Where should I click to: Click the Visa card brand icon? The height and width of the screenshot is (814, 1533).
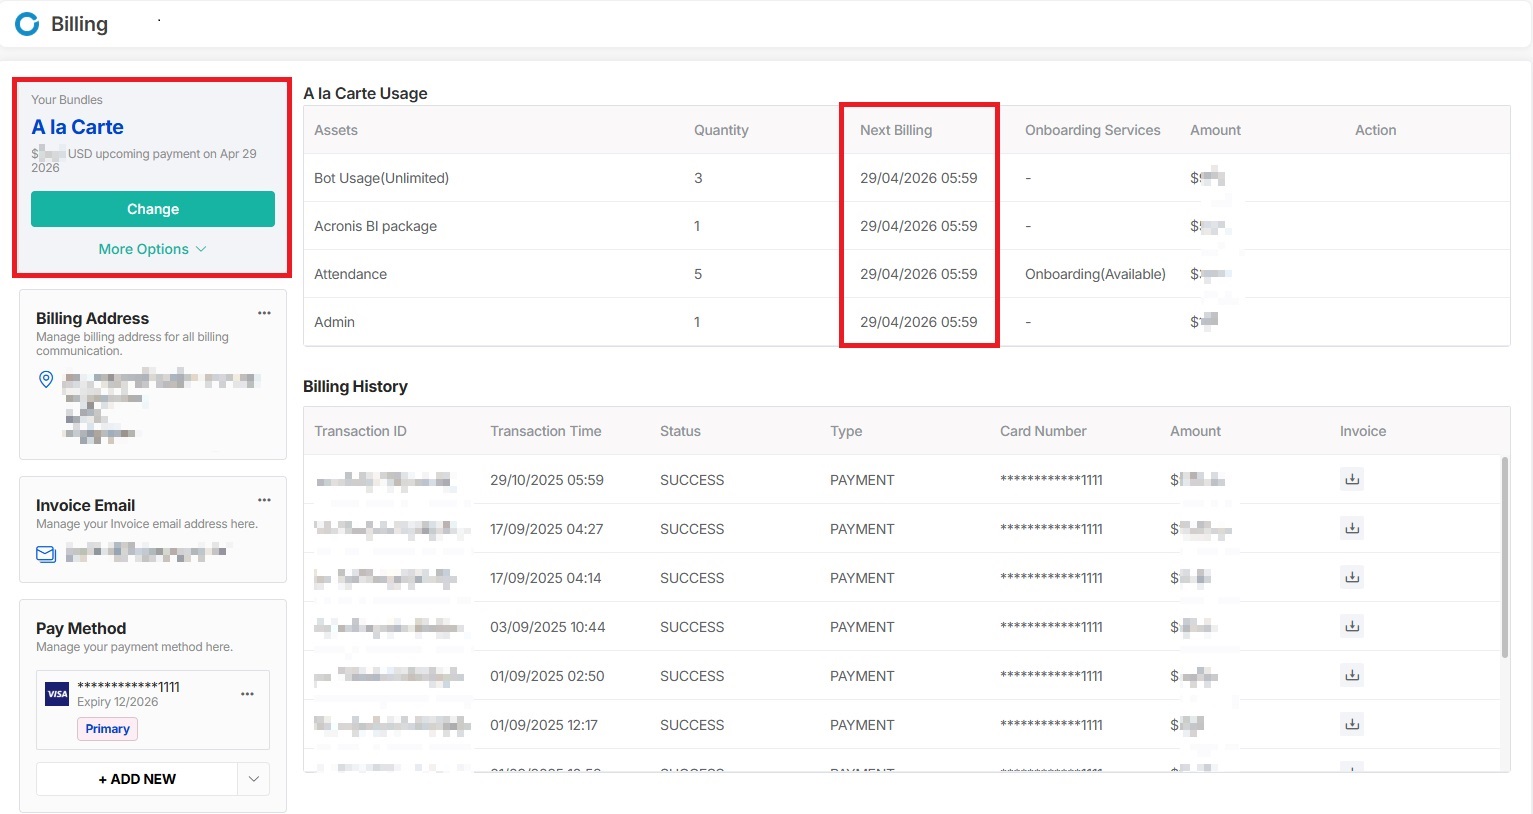58,694
